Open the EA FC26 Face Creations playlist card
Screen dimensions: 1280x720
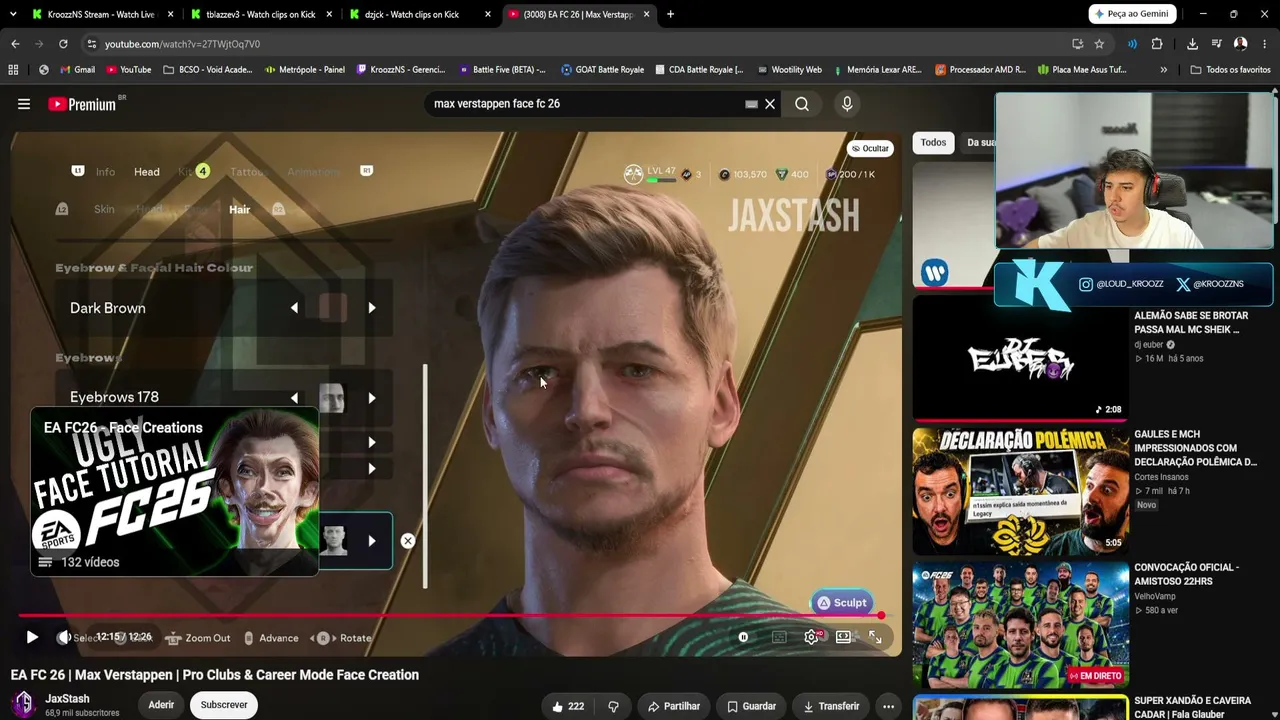point(175,491)
